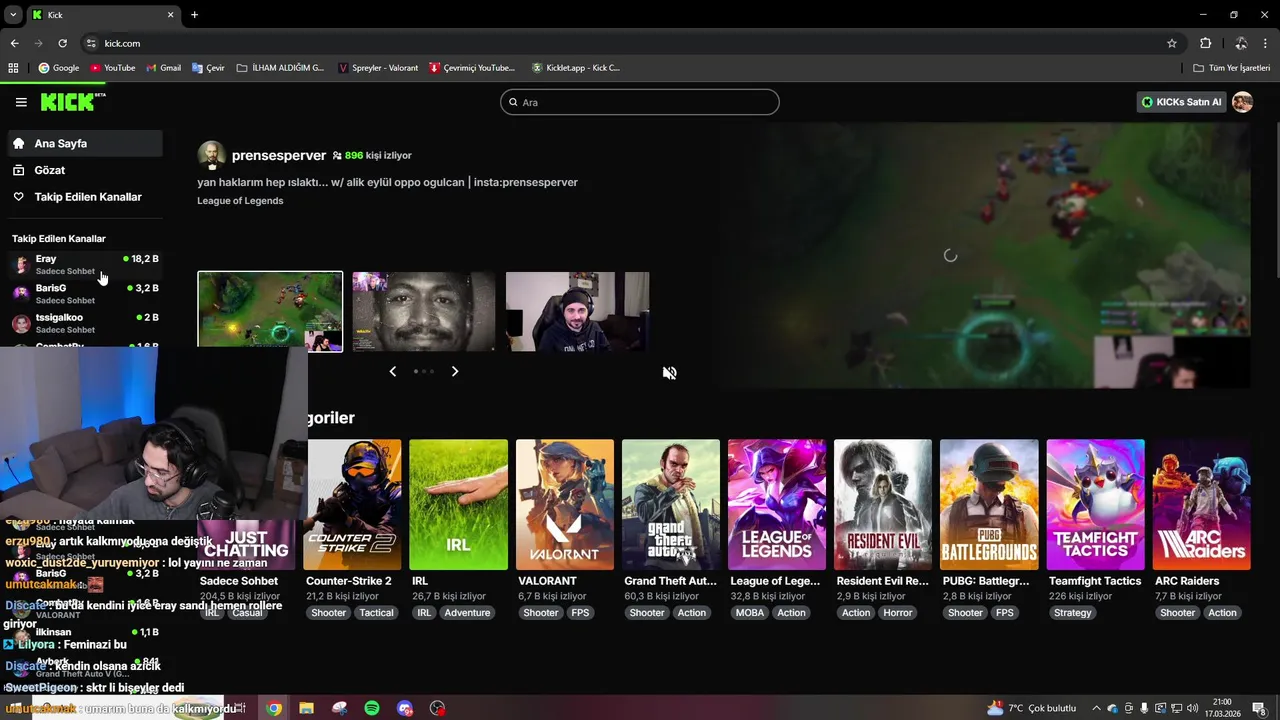Select the headphones streamer thumbnail
This screenshot has width=1280, height=720.
pos(577,311)
